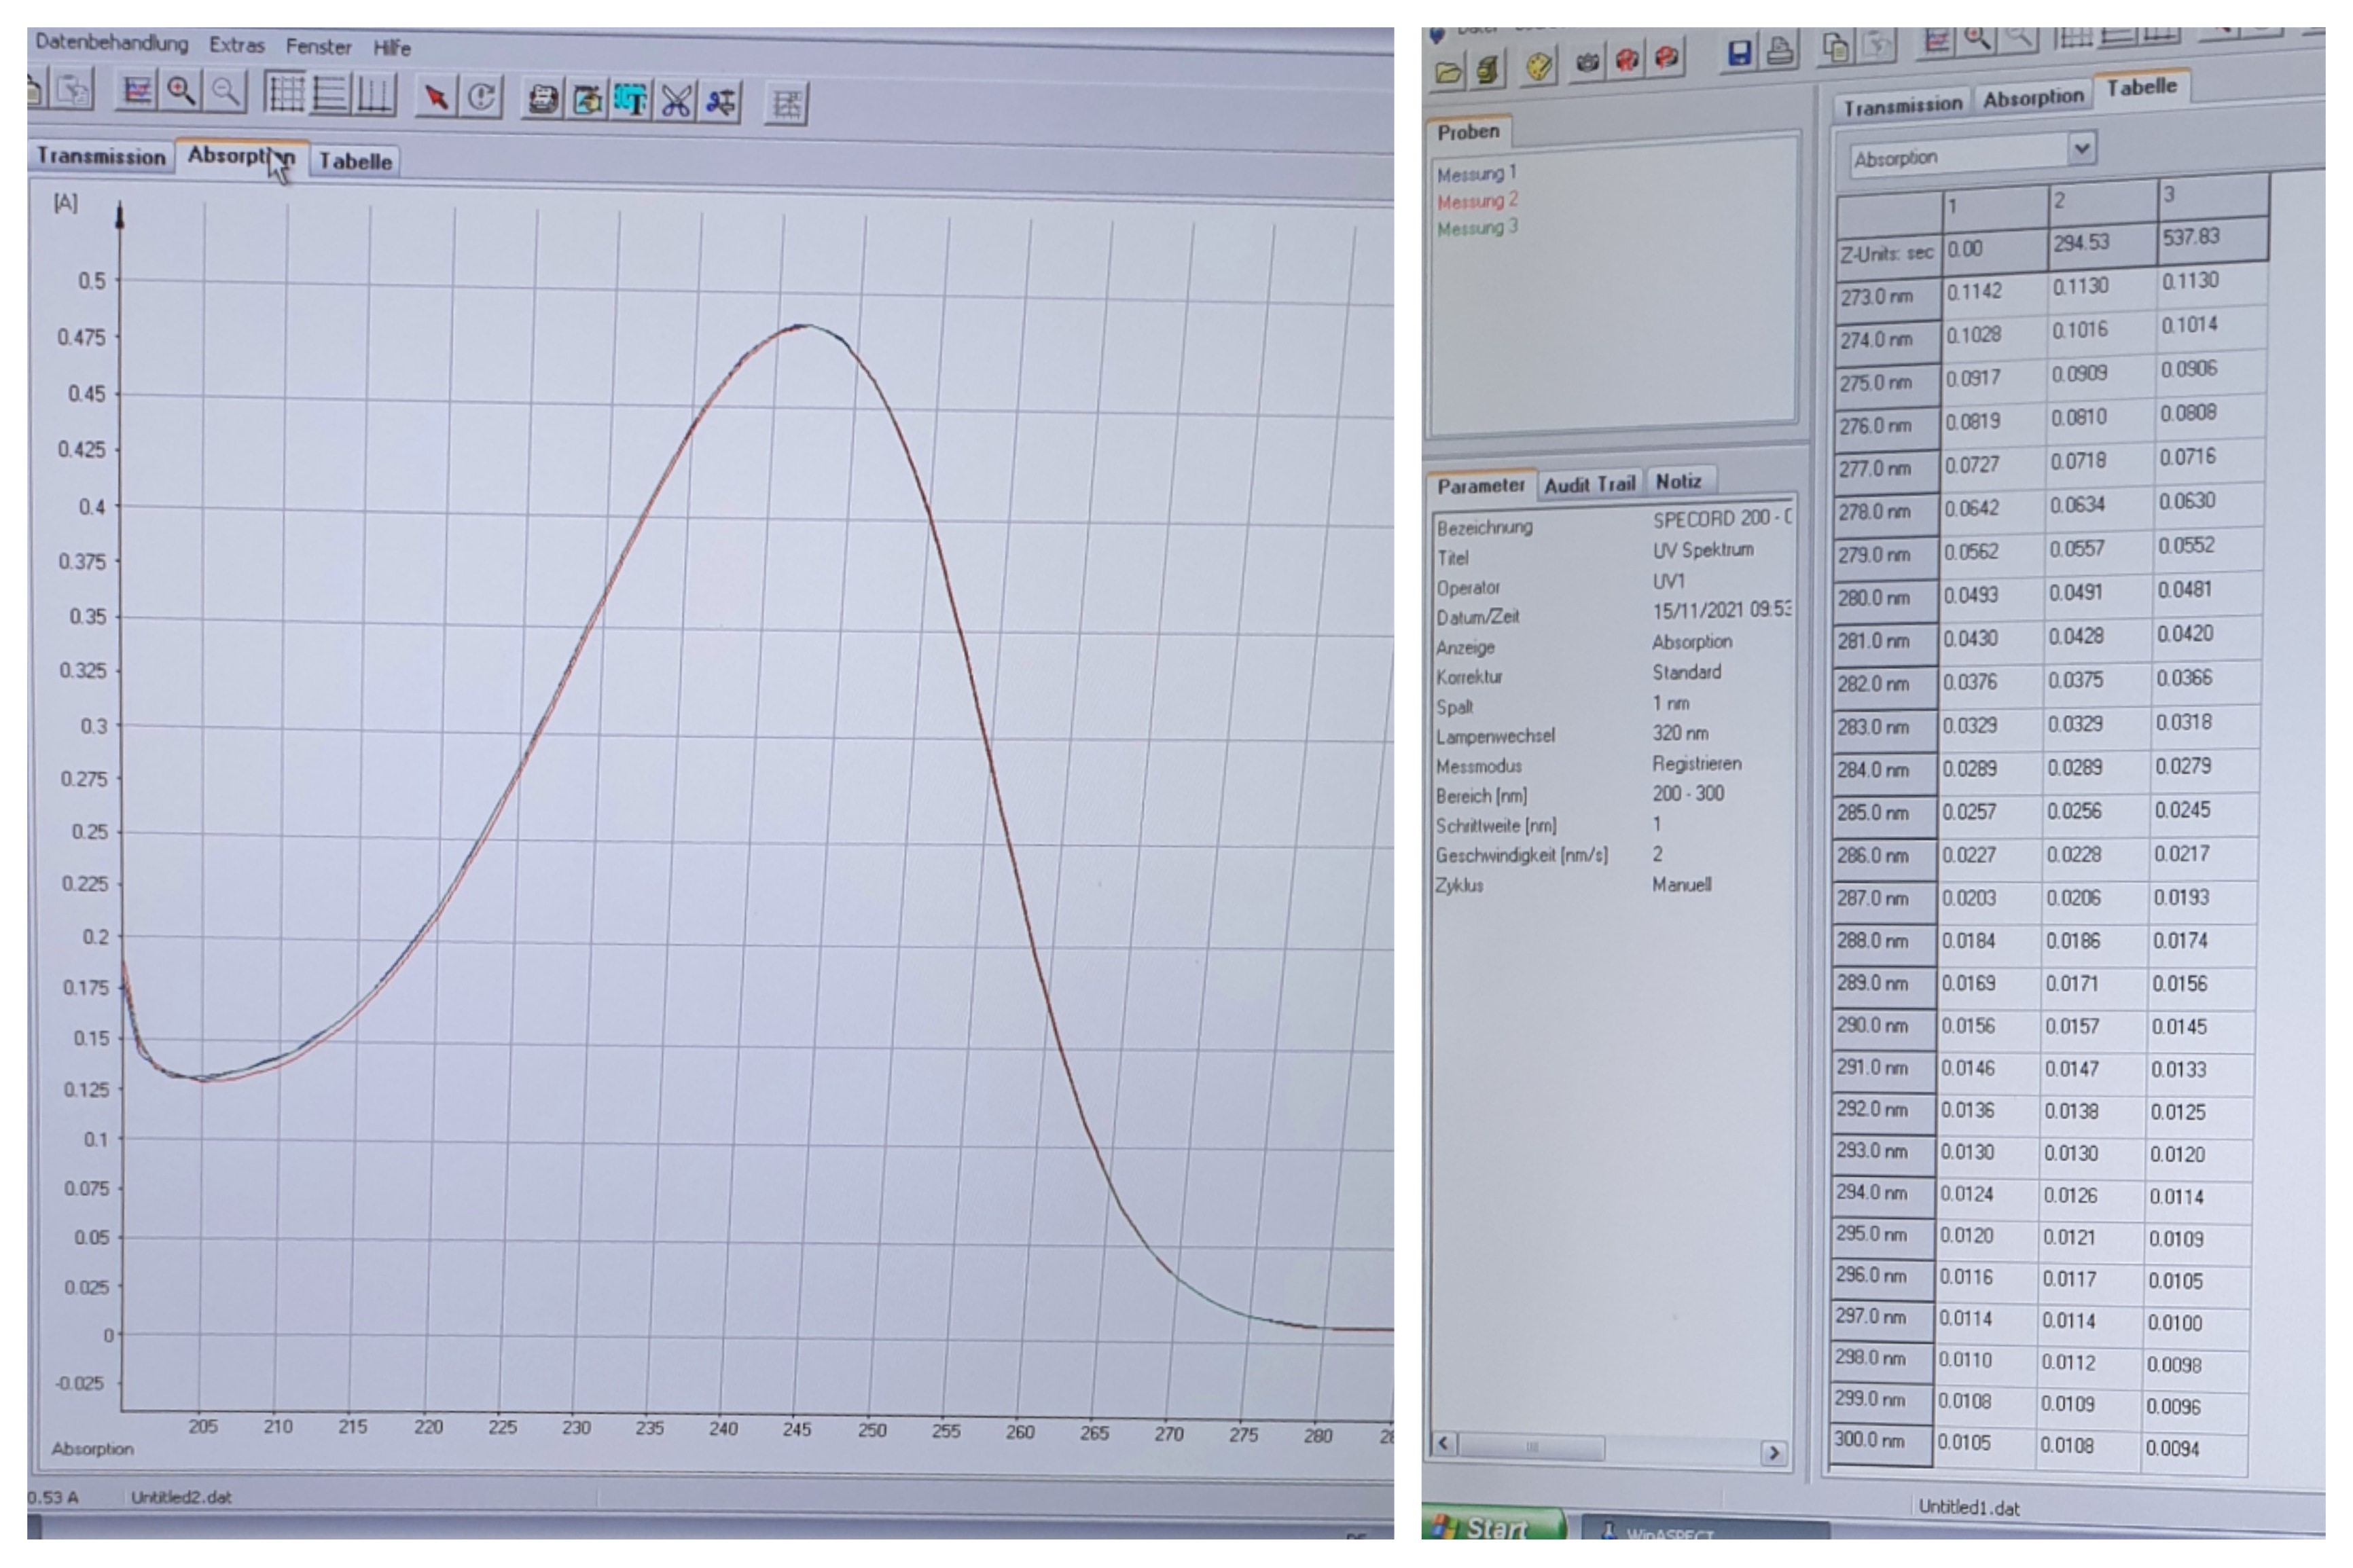Toggle full grid lines in left window toolbar
The height and width of the screenshot is (1568, 2353).
pyautogui.click(x=286, y=93)
